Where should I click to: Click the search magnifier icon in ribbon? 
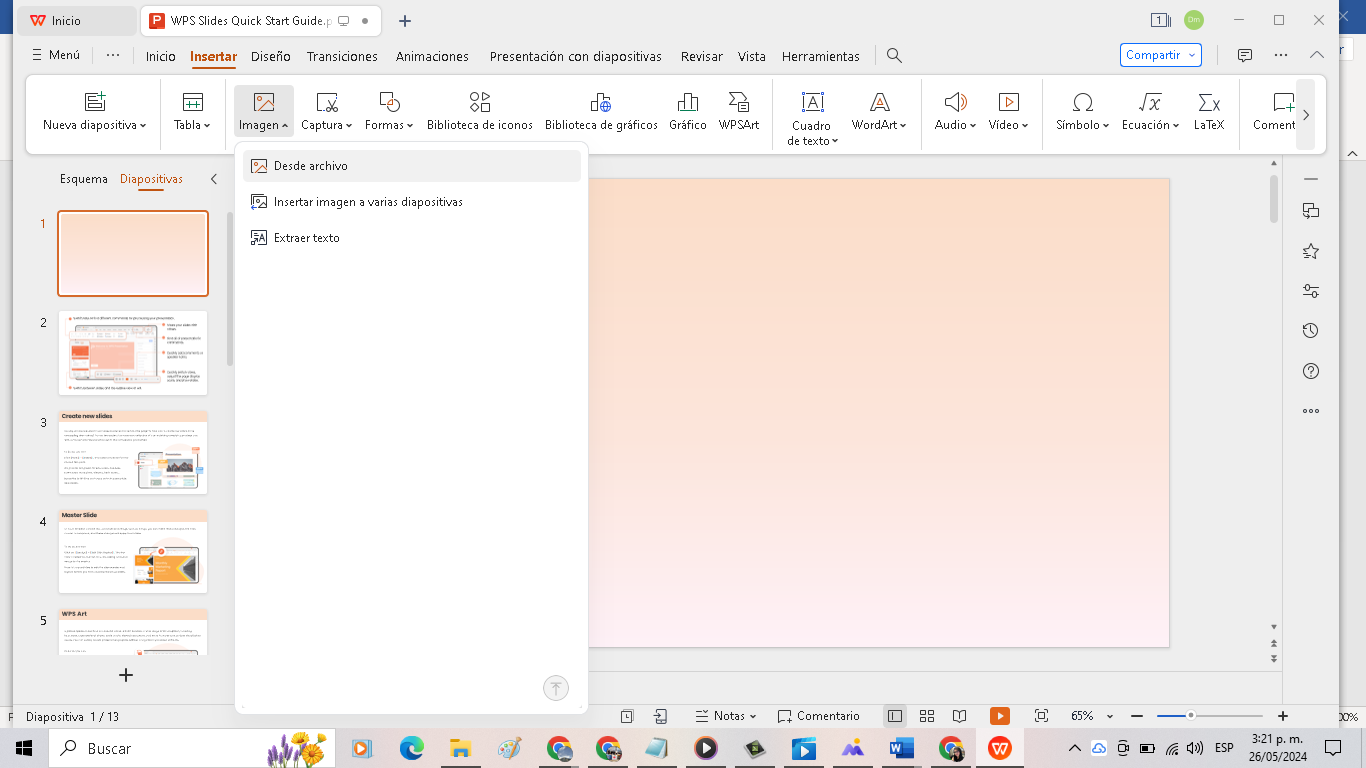[895, 56]
